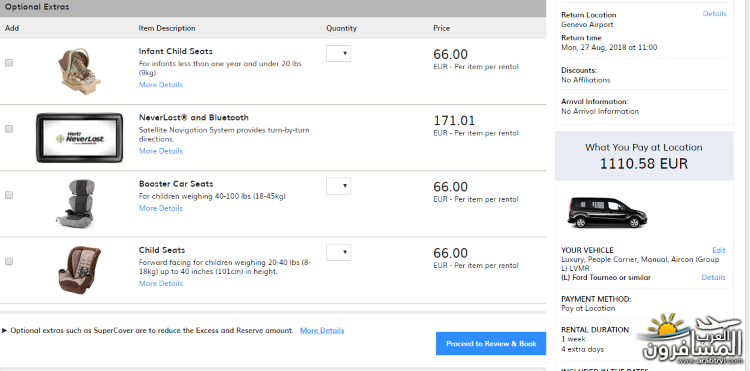Viewport: 750px width, 371px height.
Task: Click the infant child seat product image
Action: click(79, 71)
